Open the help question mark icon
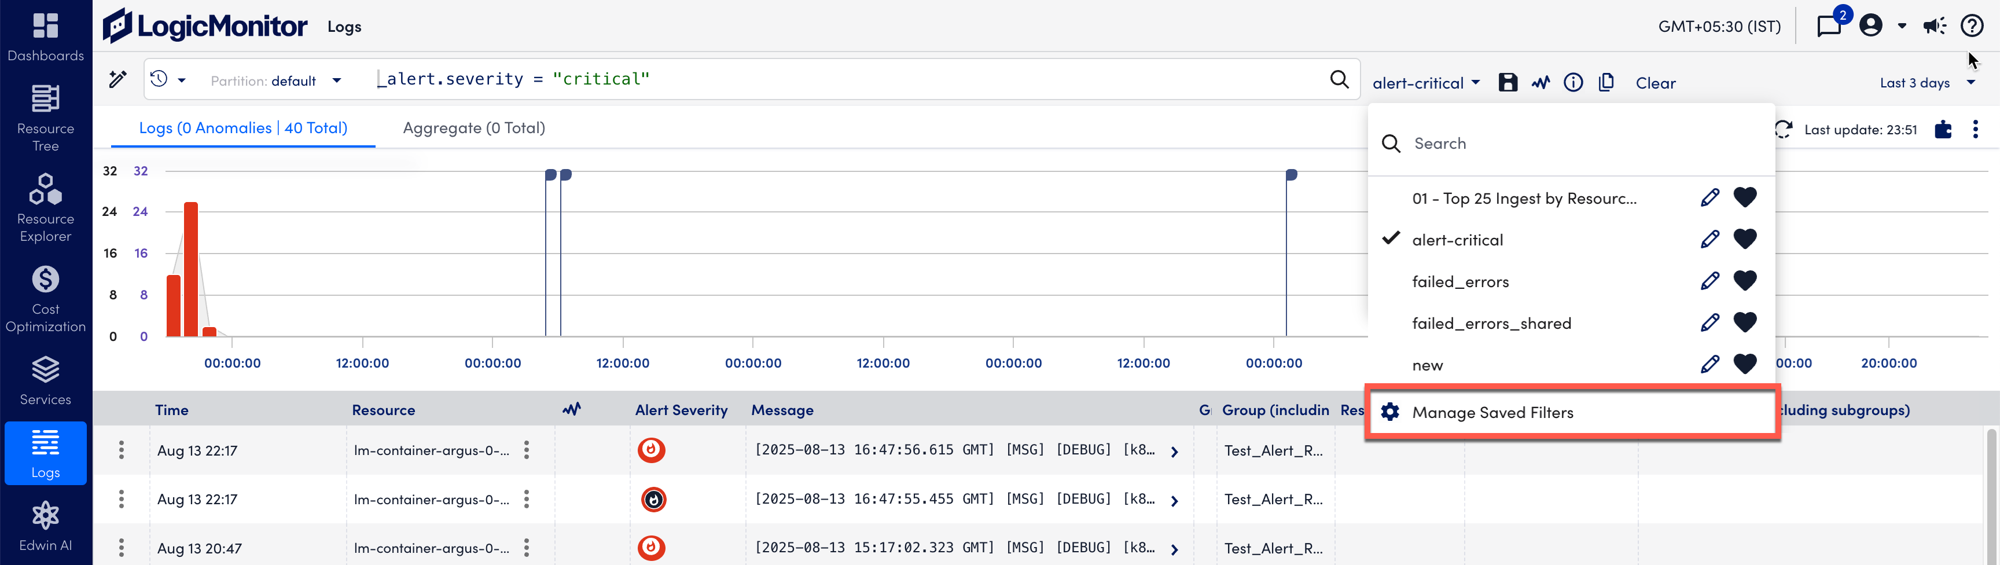The image size is (2000, 565). [1972, 25]
